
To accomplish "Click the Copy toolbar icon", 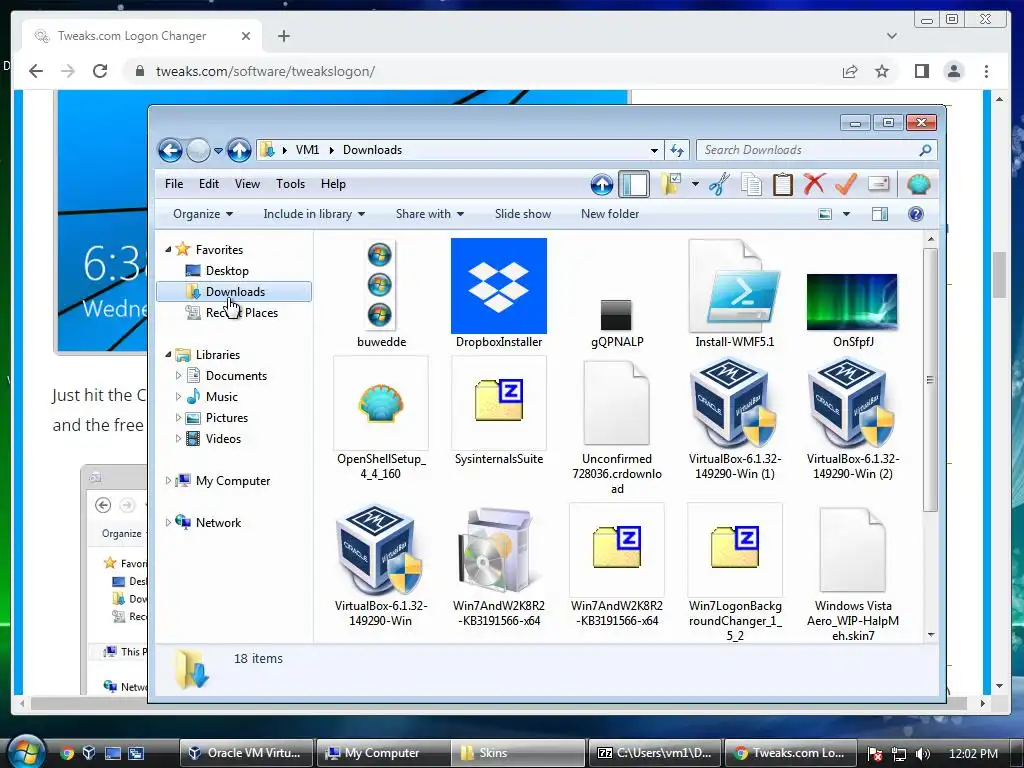I will pyautogui.click(x=751, y=185).
